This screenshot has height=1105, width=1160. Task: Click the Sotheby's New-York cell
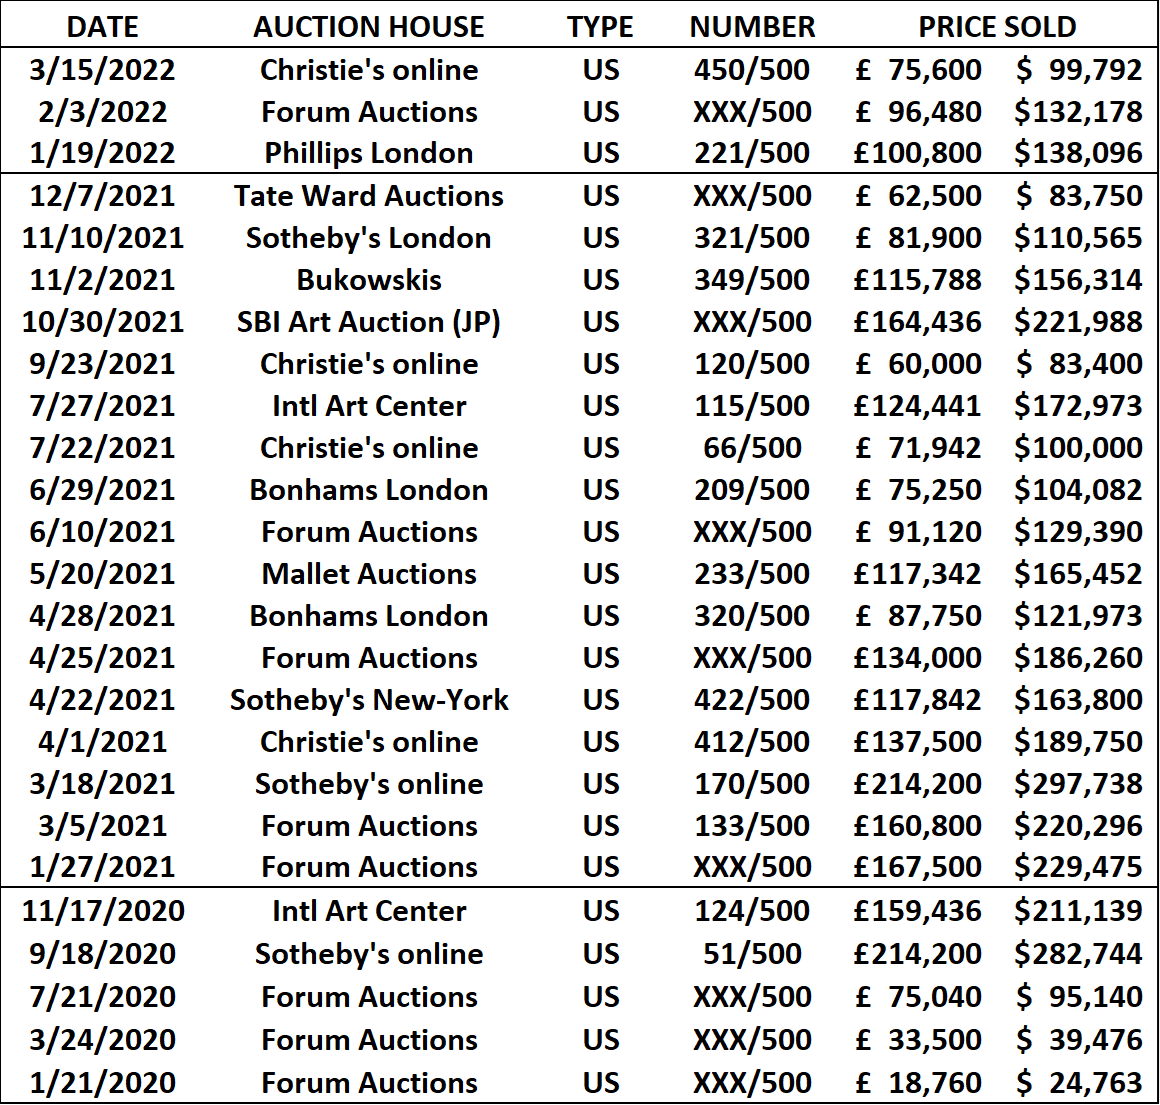(368, 700)
